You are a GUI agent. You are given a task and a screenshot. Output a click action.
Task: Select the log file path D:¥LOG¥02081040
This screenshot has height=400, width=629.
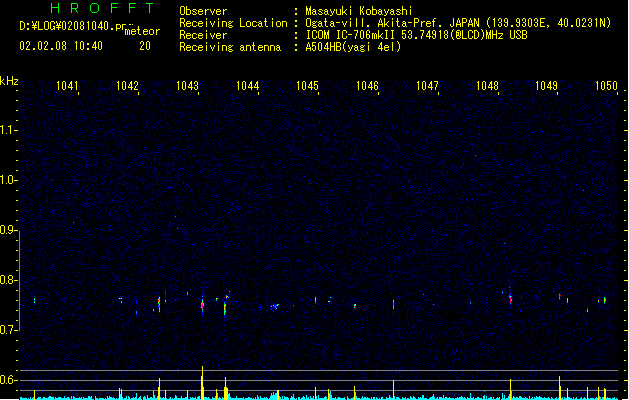(72, 26)
